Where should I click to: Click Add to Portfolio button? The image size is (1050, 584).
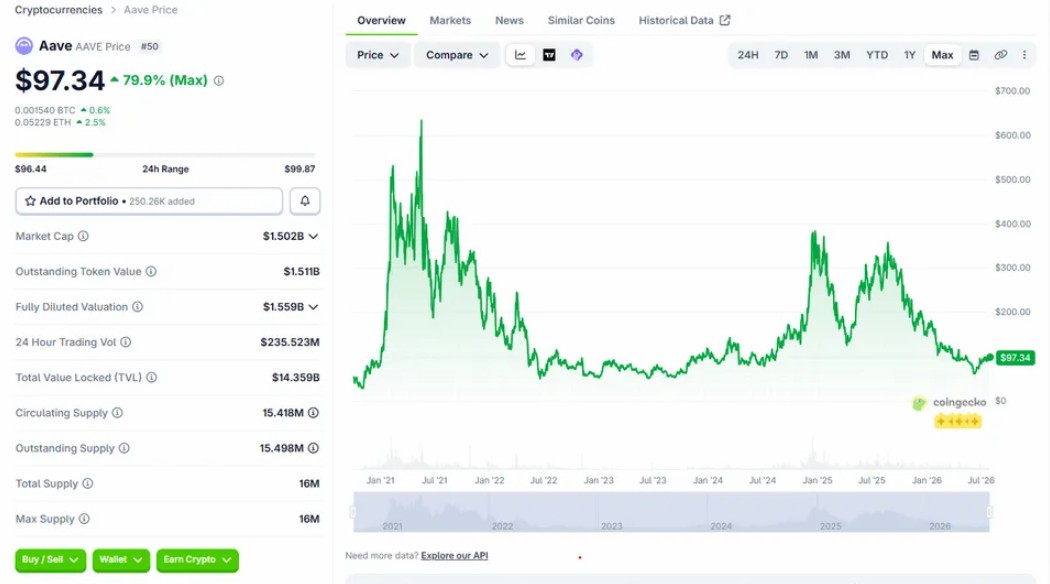[149, 201]
